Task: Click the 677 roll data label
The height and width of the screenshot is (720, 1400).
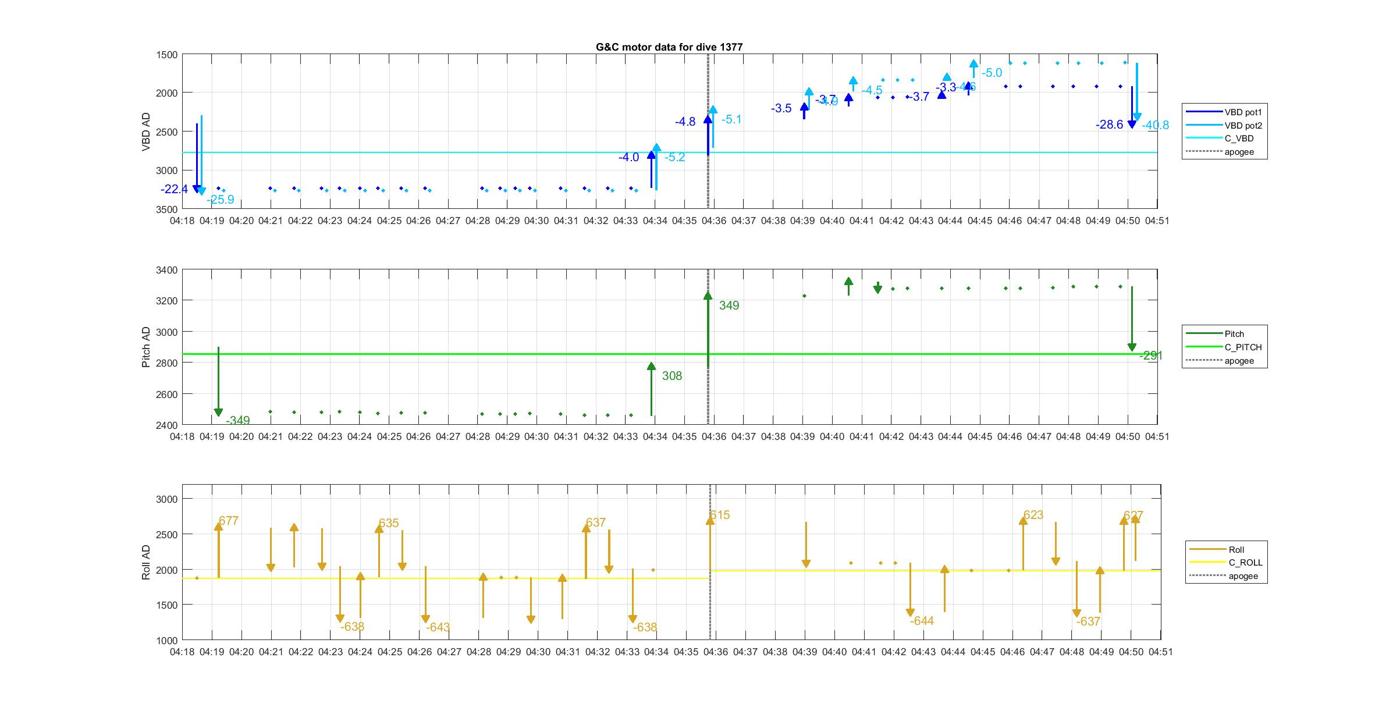Action: pos(229,521)
